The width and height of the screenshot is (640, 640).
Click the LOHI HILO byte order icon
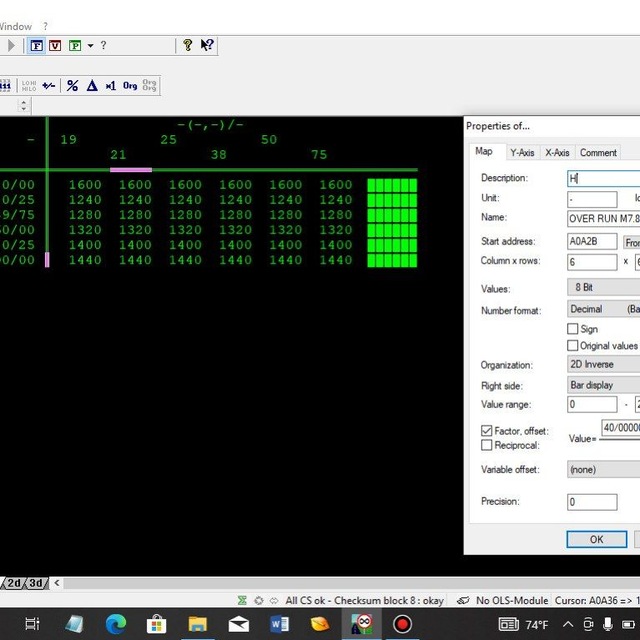(29, 86)
